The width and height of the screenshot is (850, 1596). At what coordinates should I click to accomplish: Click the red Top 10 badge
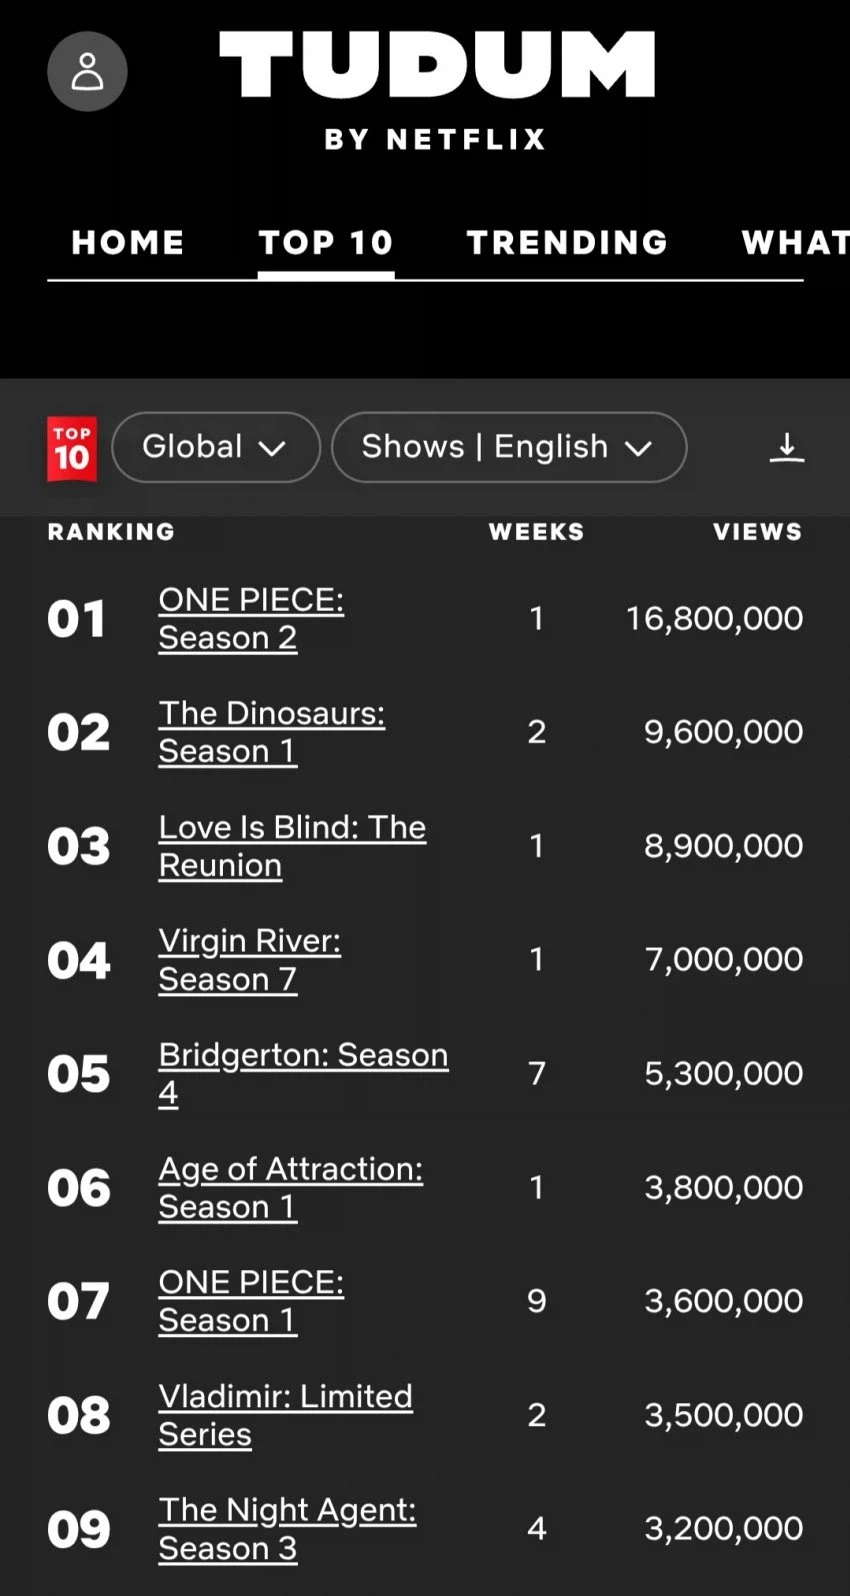click(x=72, y=448)
